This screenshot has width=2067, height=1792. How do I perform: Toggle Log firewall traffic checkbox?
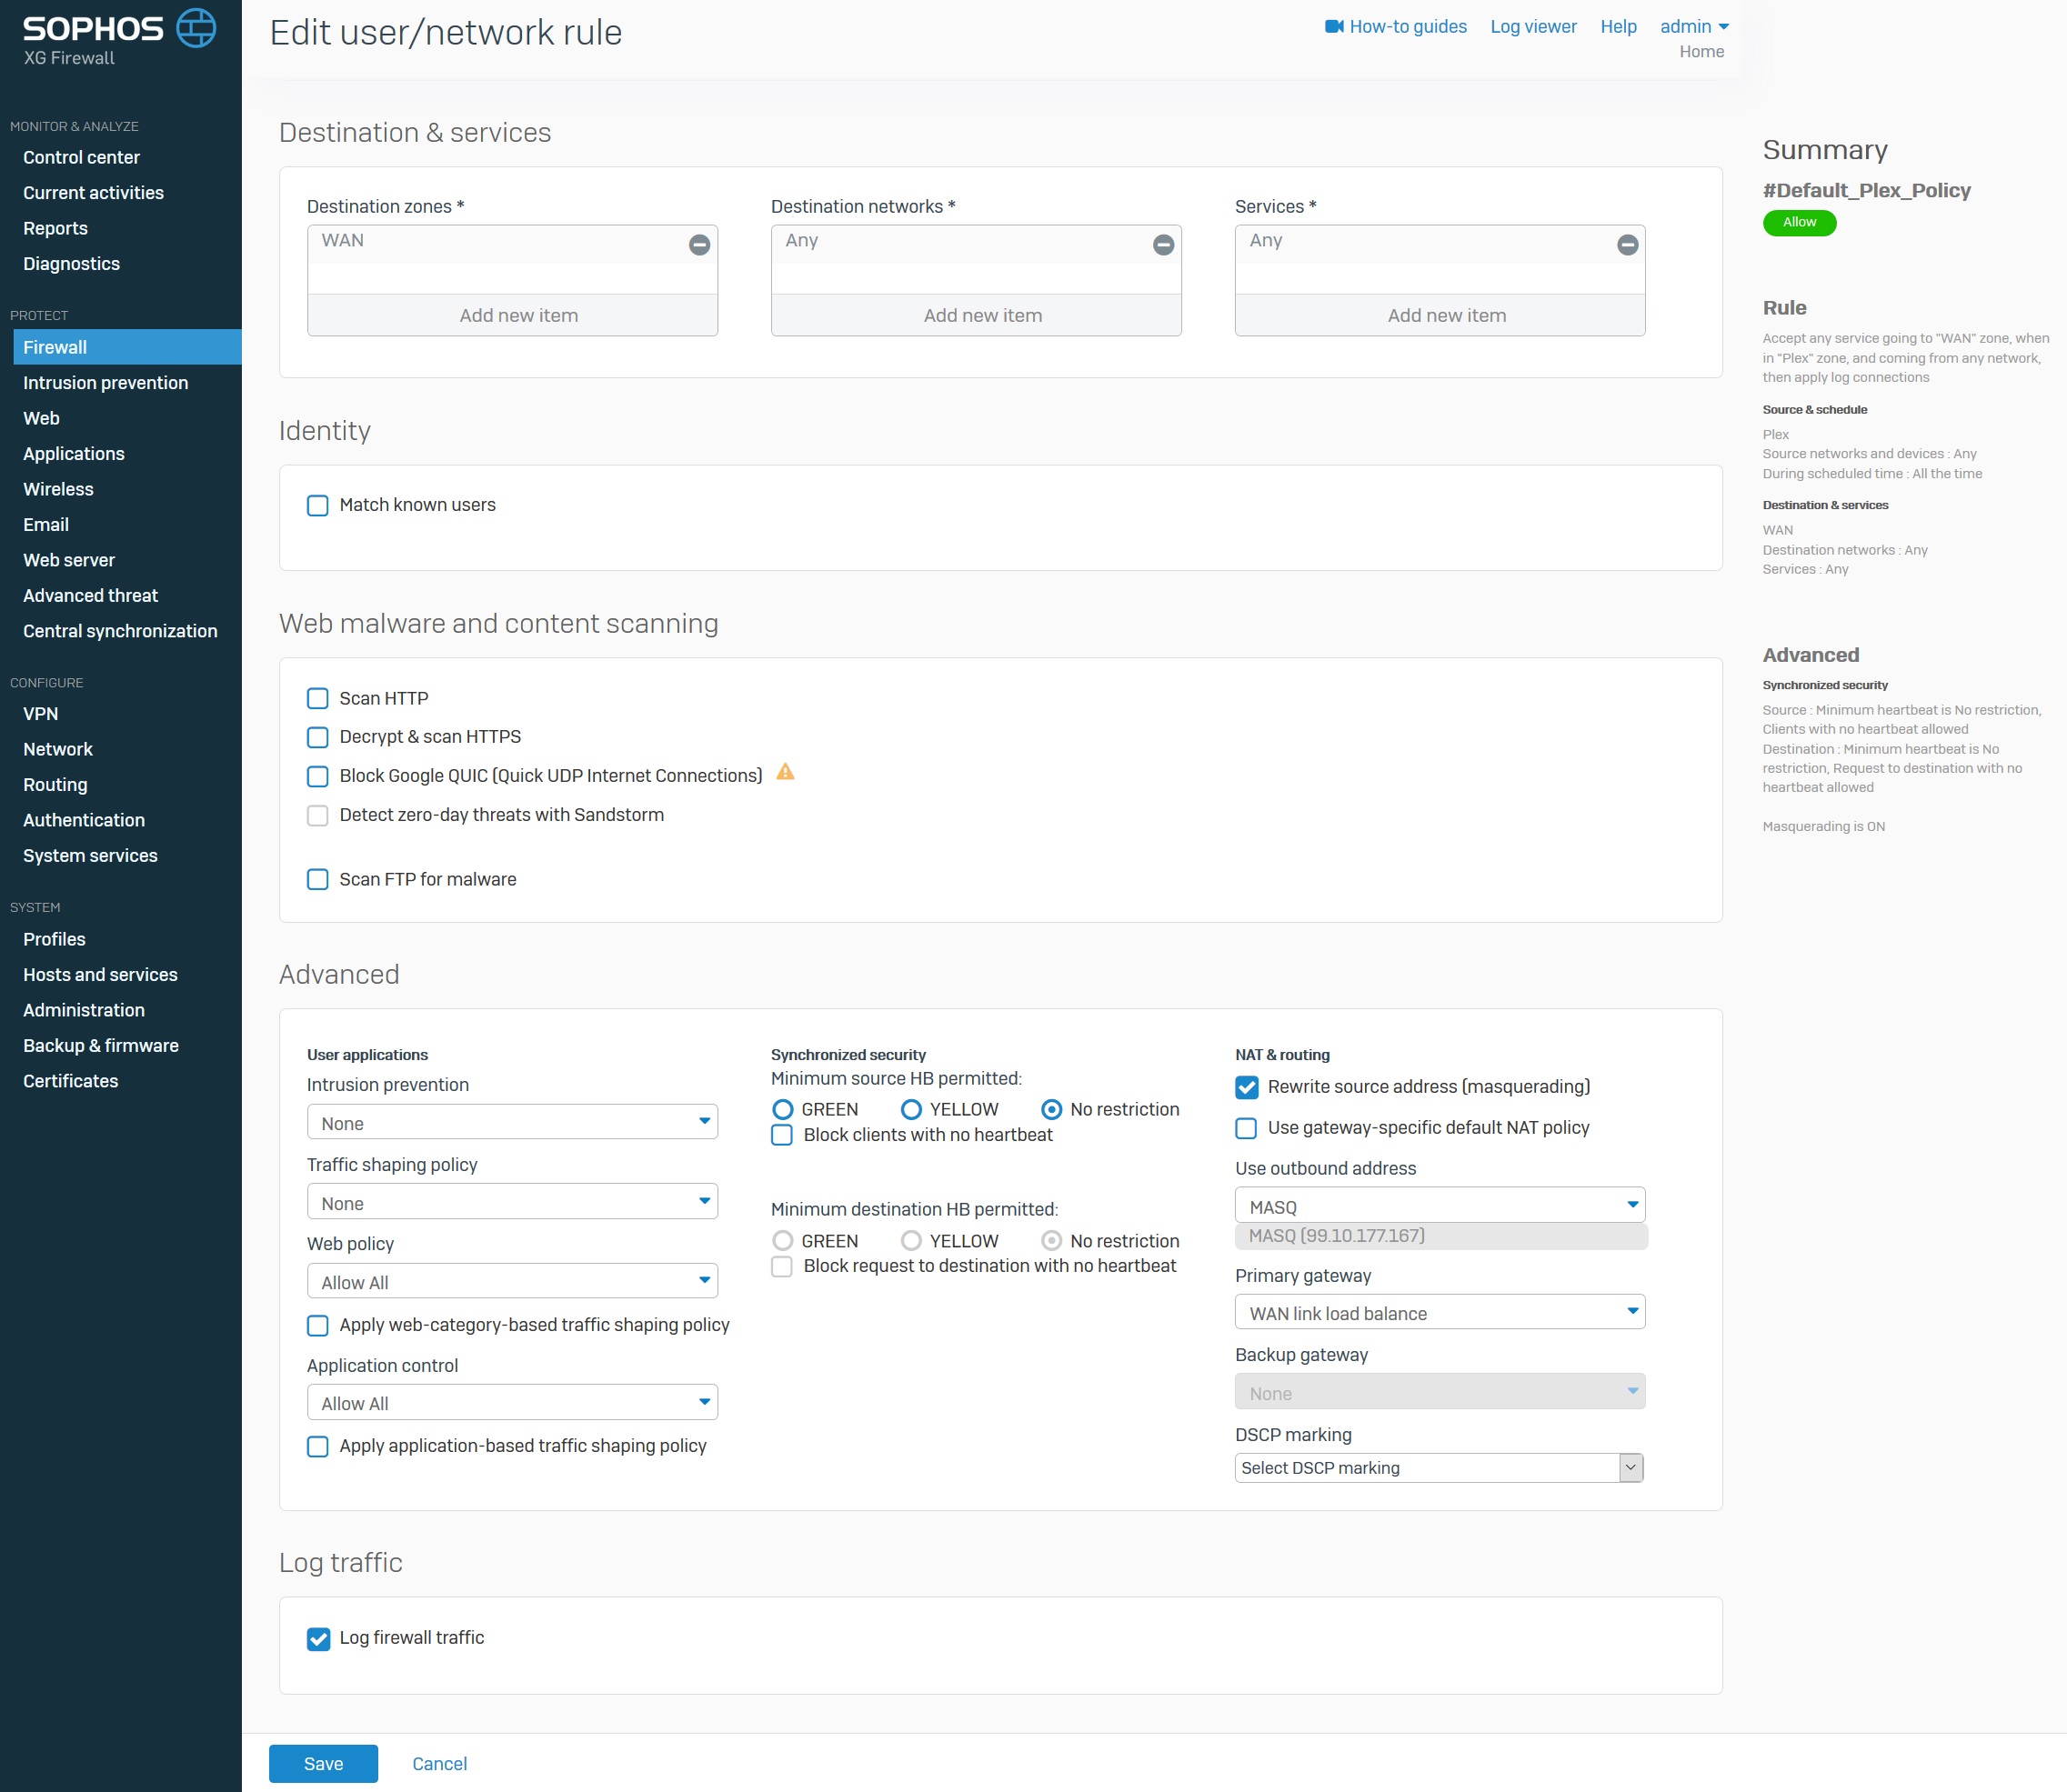point(318,1638)
